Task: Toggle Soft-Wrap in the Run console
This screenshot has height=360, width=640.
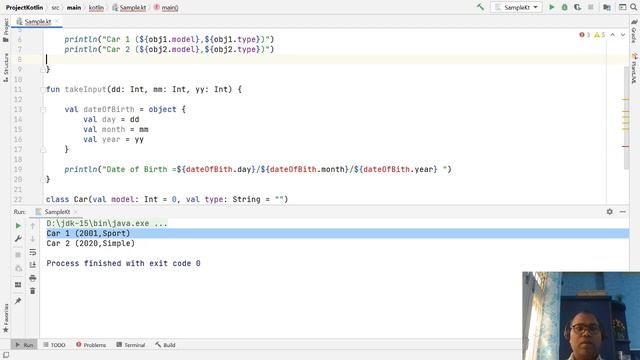Action: (x=33, y=252)
